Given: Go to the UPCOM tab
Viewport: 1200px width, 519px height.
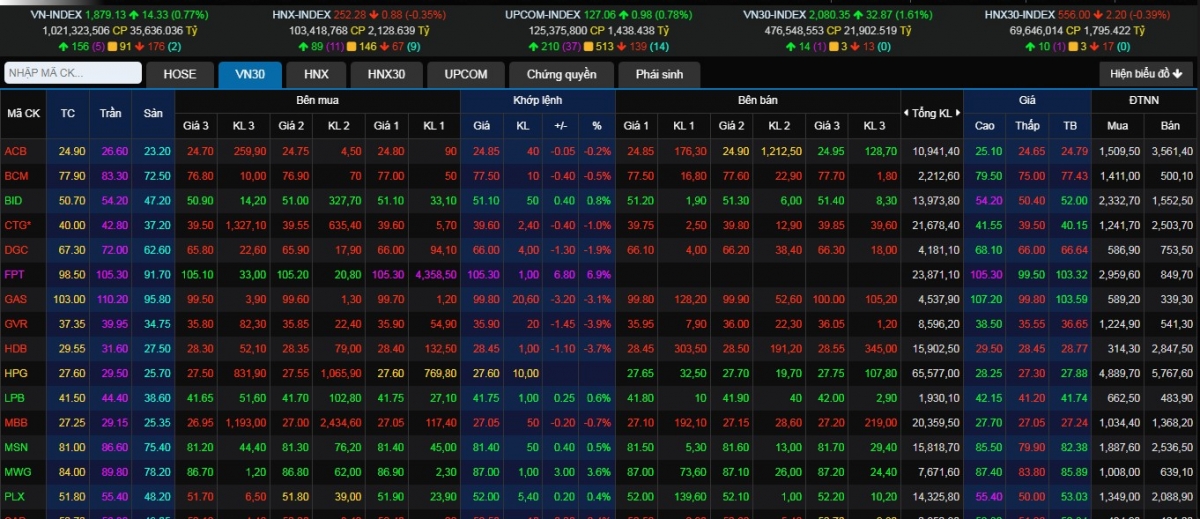Looking at the screenshot, I should click(x=465, y=74).
